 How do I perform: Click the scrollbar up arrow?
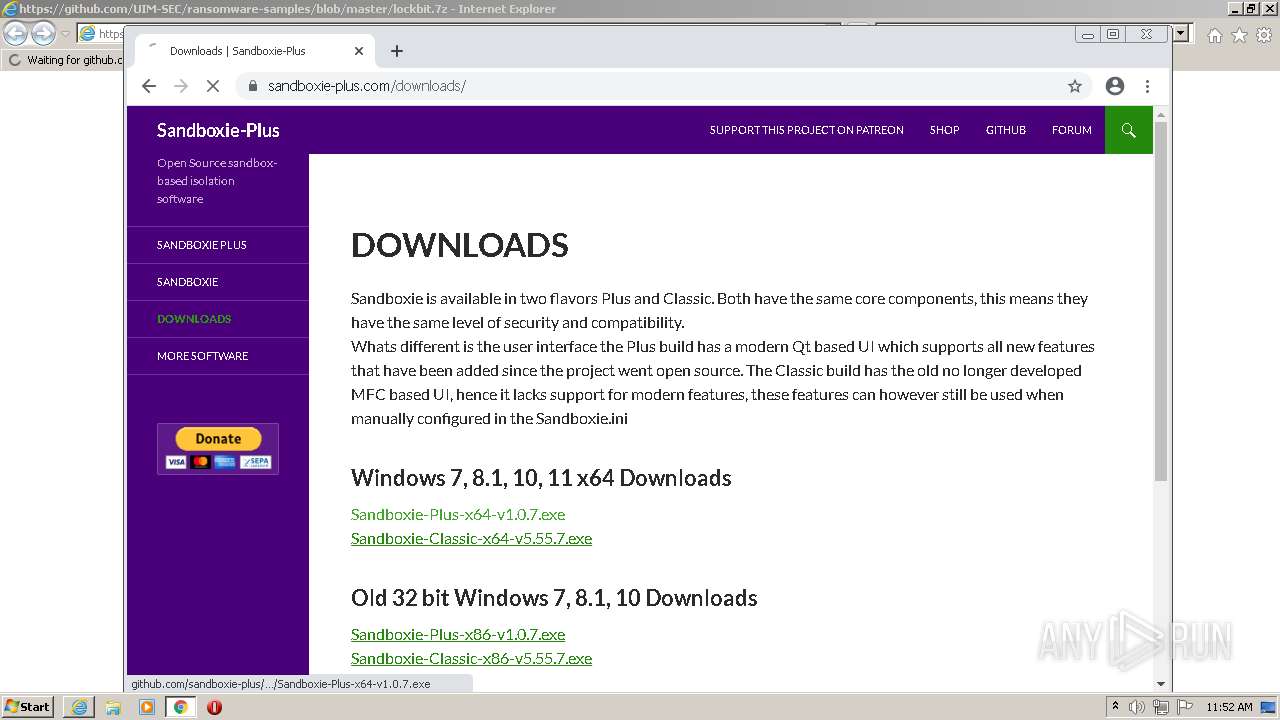(x=1161, y=114)
